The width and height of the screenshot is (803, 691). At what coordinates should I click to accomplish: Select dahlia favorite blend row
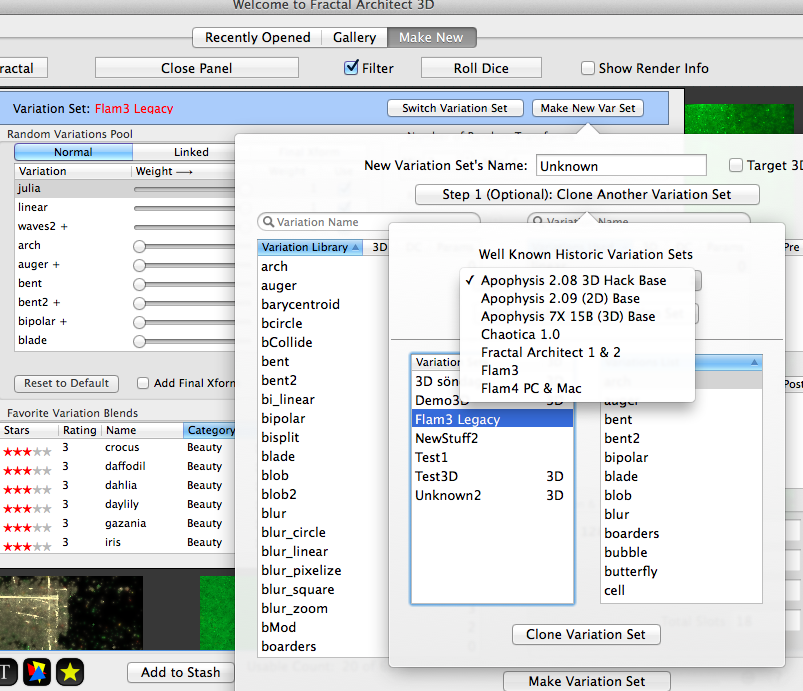117,485
